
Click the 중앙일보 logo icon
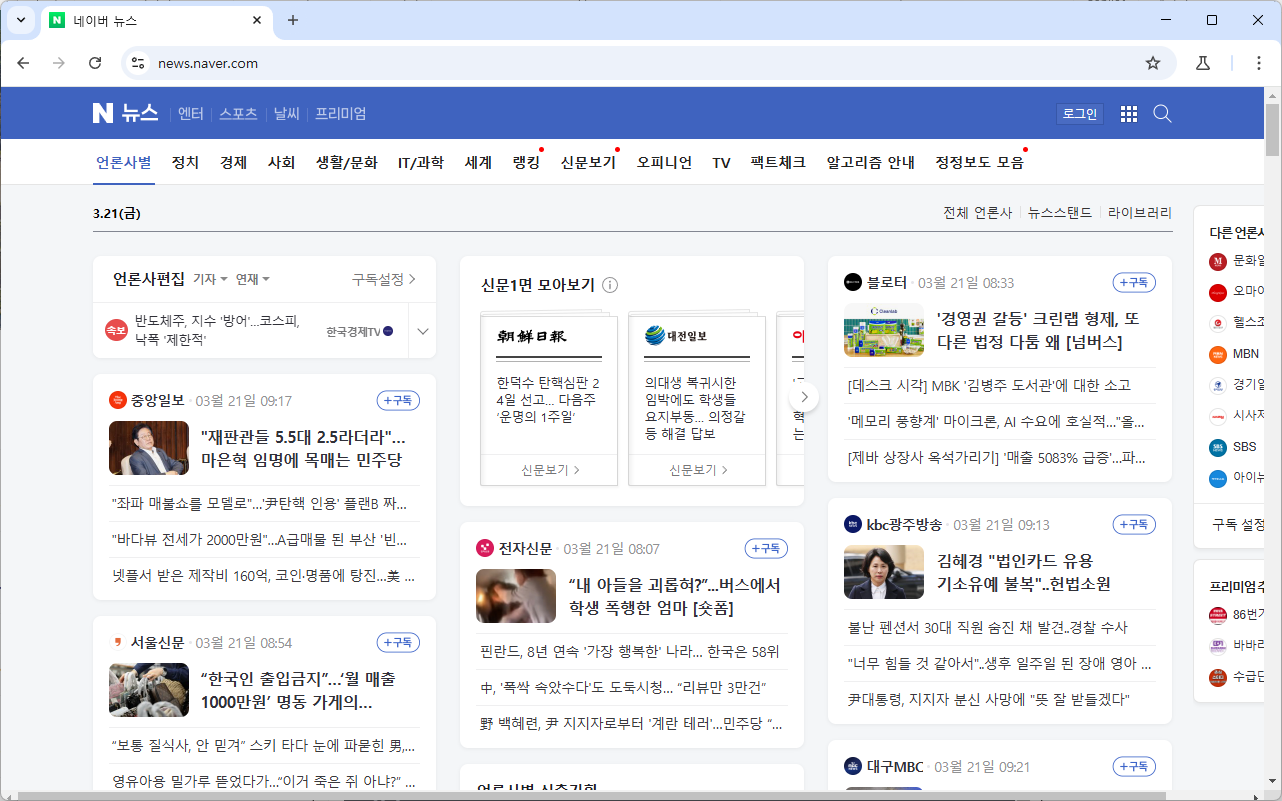pyautogui.click(x=118, y=400)
